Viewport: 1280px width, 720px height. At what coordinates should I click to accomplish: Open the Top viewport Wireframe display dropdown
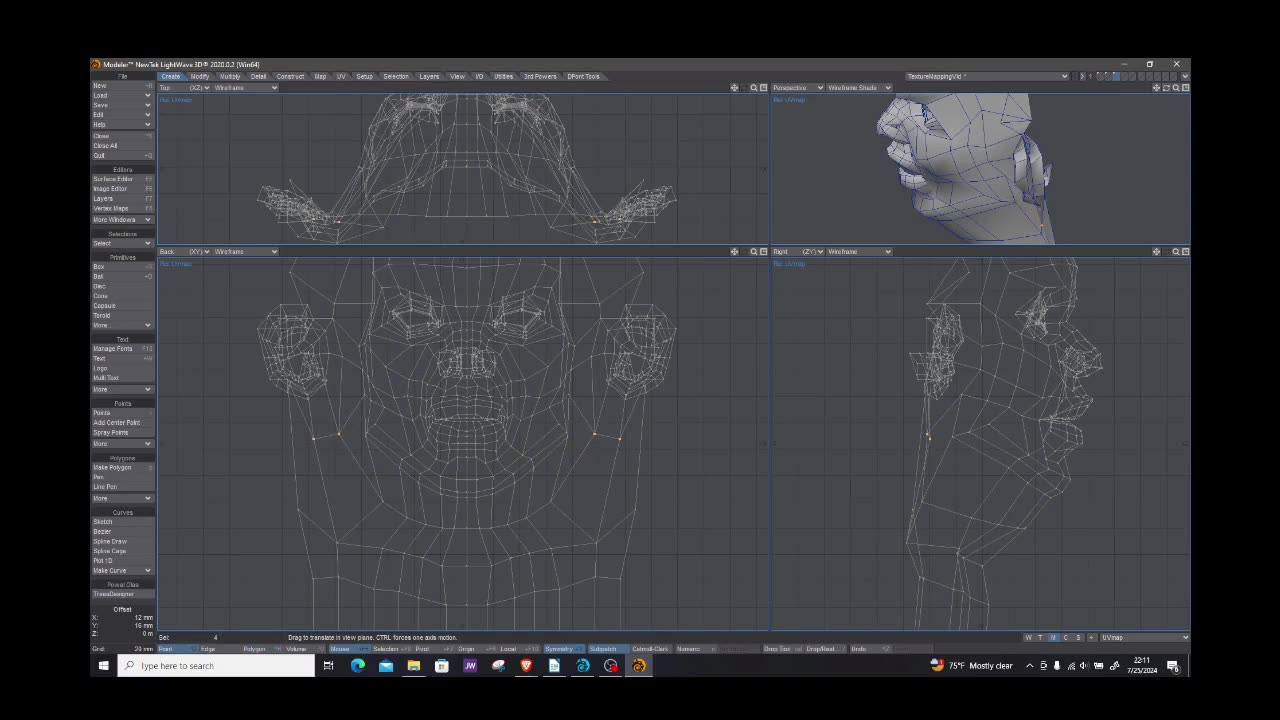pos(246,88)
